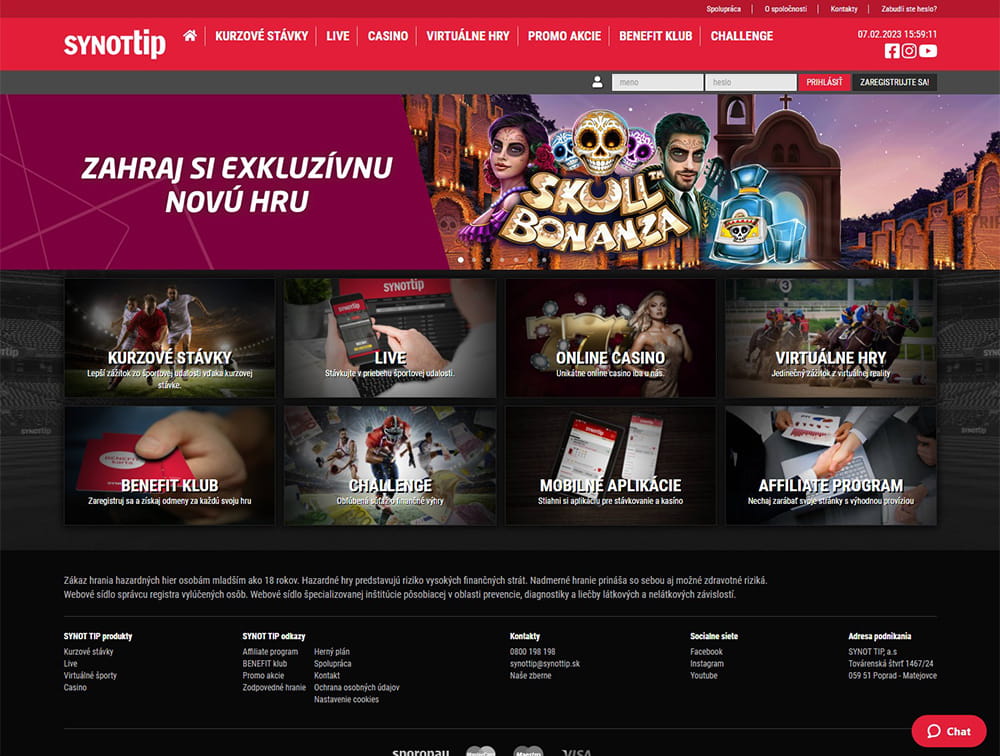Select the second banner carousel dot
Viewport: 1000px width, 756px height.
point(474,260)
